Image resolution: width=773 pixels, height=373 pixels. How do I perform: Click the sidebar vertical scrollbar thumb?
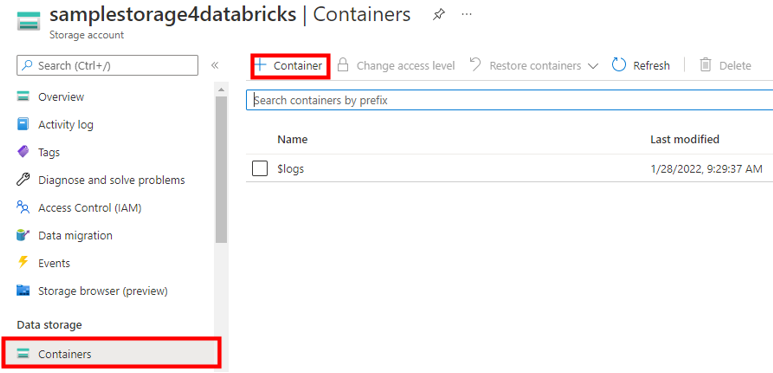(x=221, y=169)
